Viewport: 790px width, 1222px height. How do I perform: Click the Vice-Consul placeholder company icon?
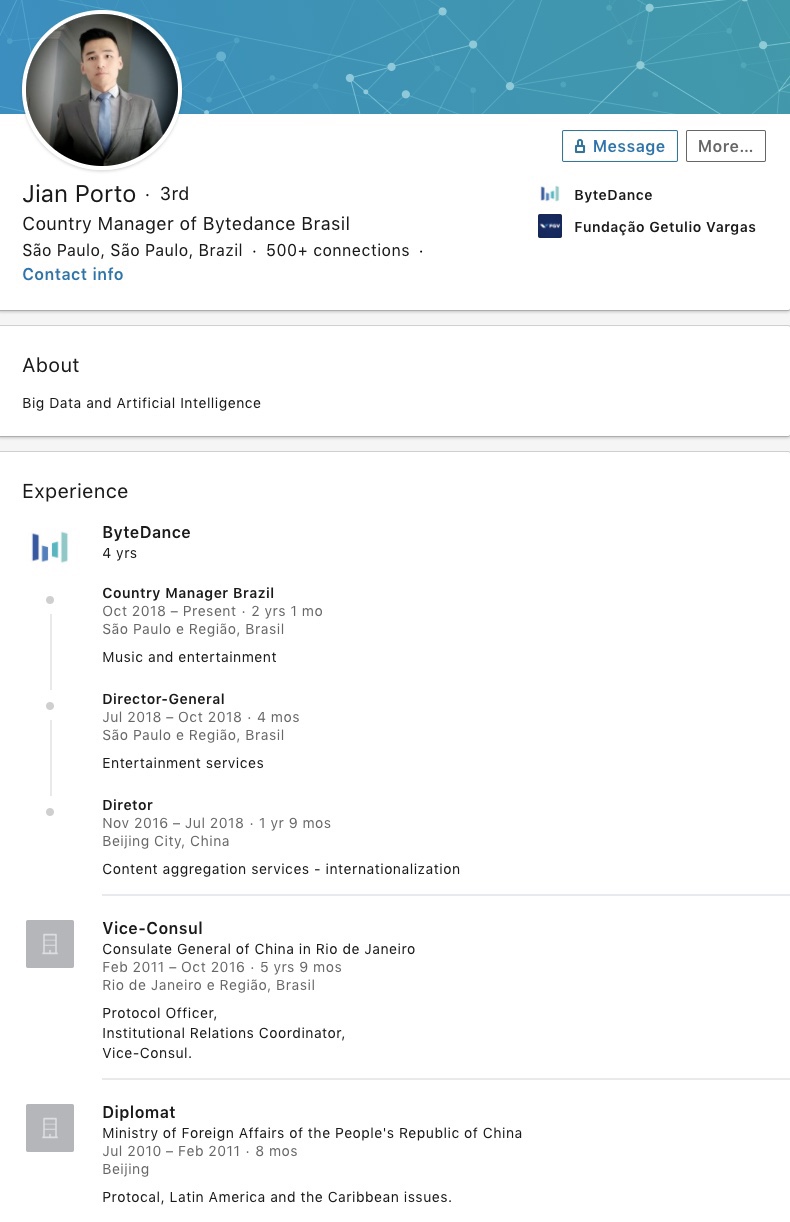click(x=50, y=944)
